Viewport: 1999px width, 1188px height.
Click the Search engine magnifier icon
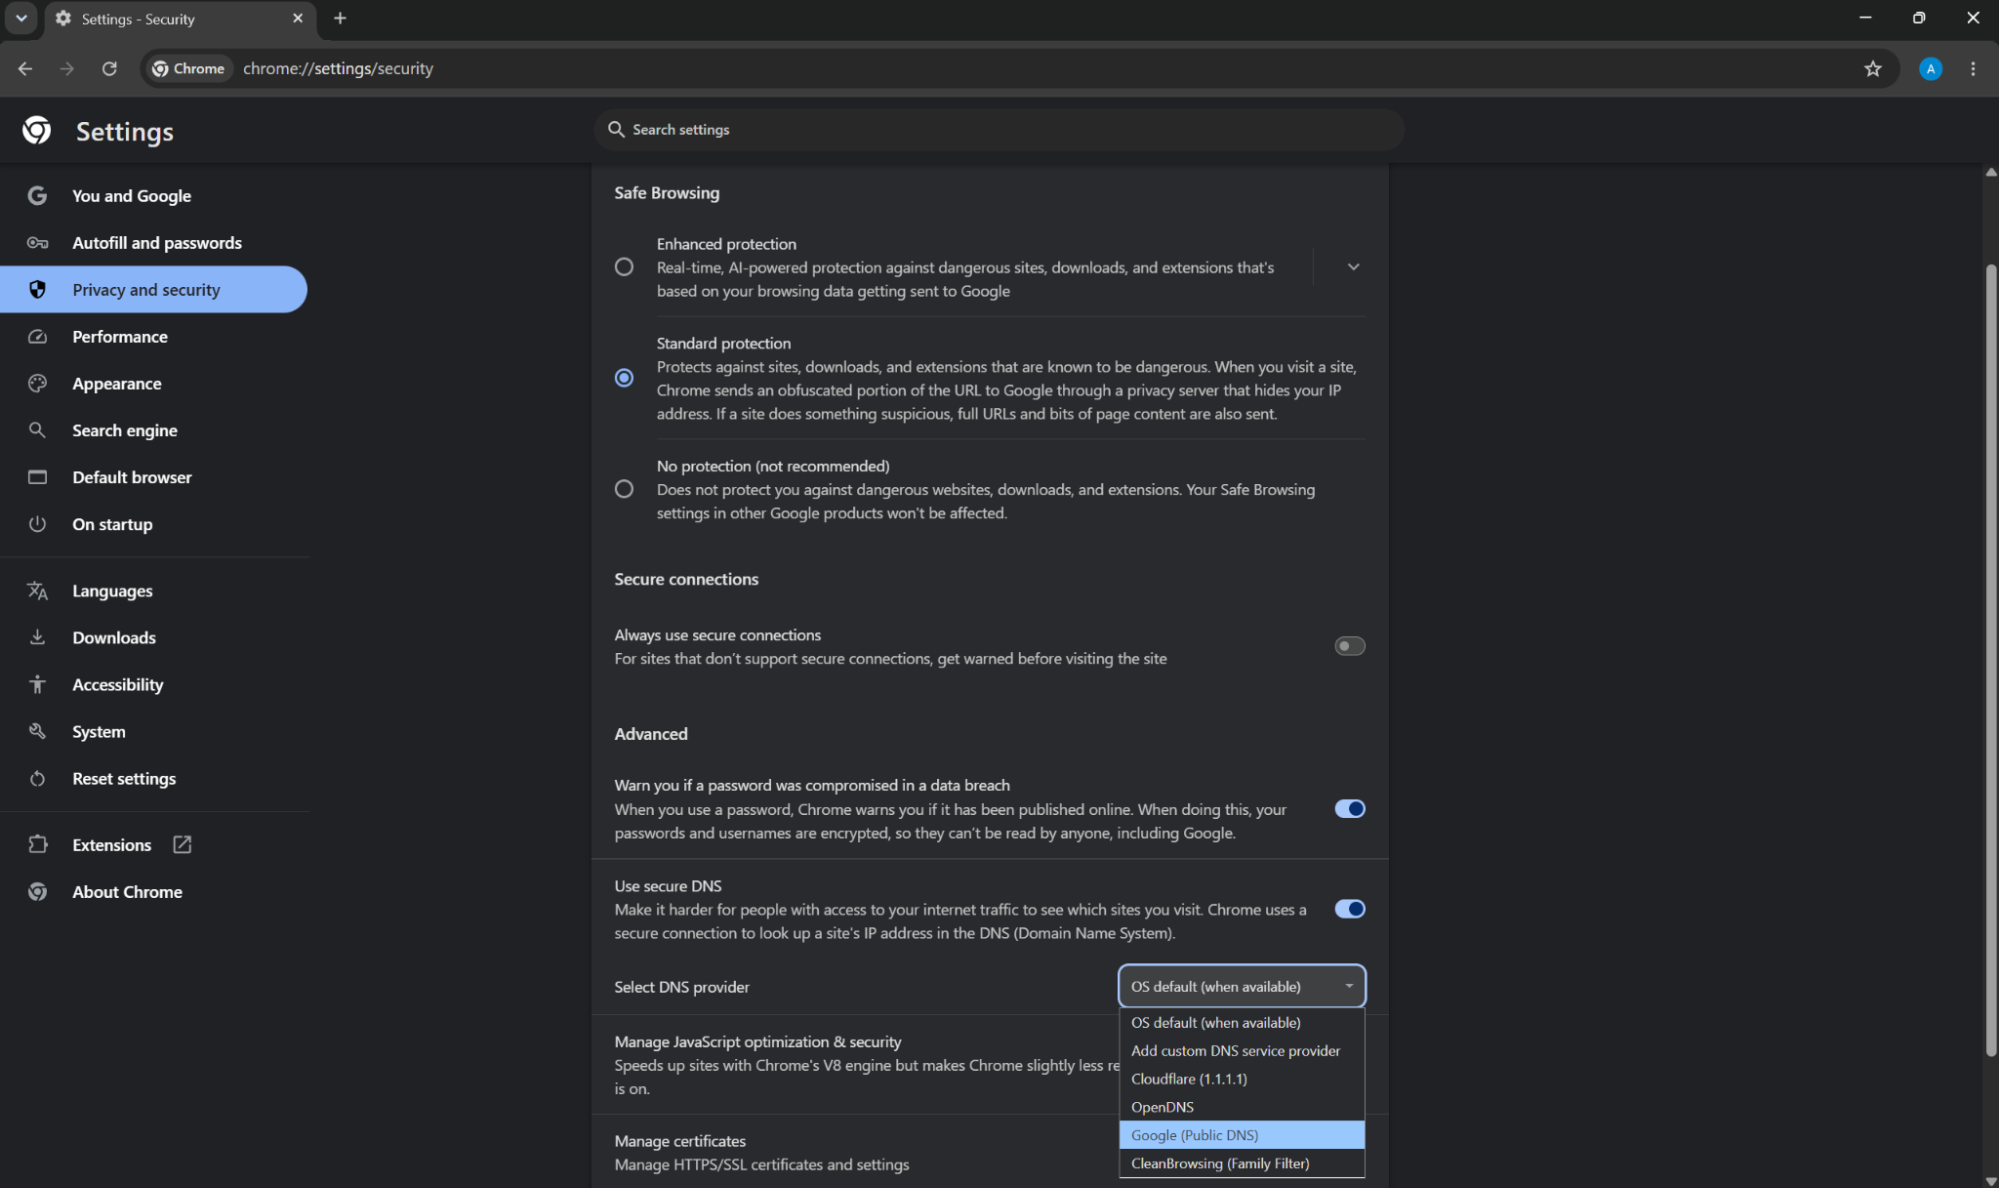coord(37,430)
